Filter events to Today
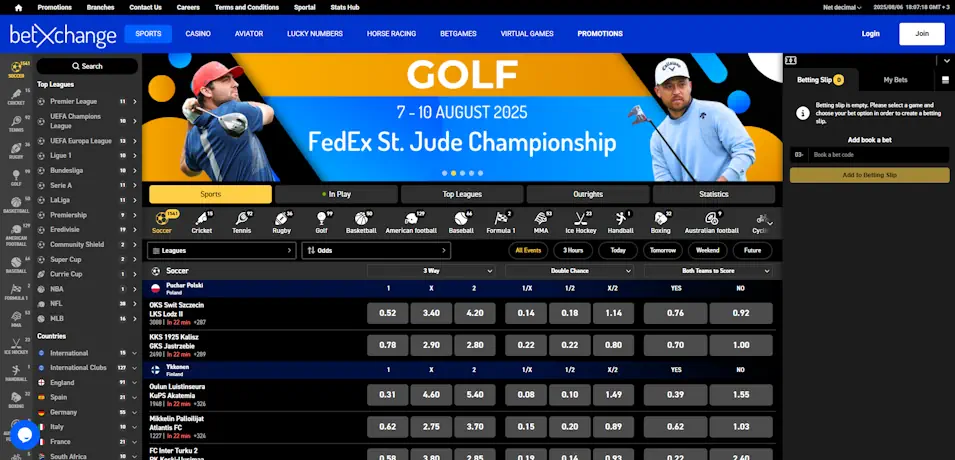Screen dimensions: 955x460 618,250
